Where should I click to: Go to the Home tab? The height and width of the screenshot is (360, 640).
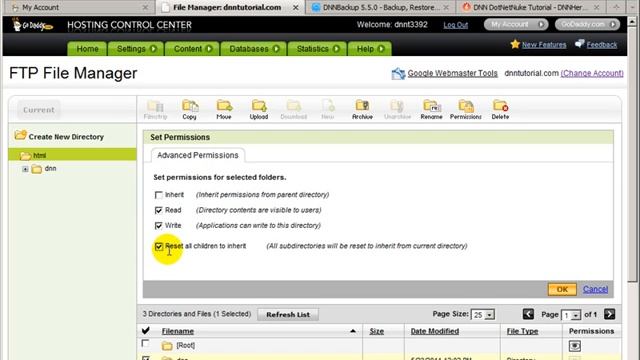(87, 49)
